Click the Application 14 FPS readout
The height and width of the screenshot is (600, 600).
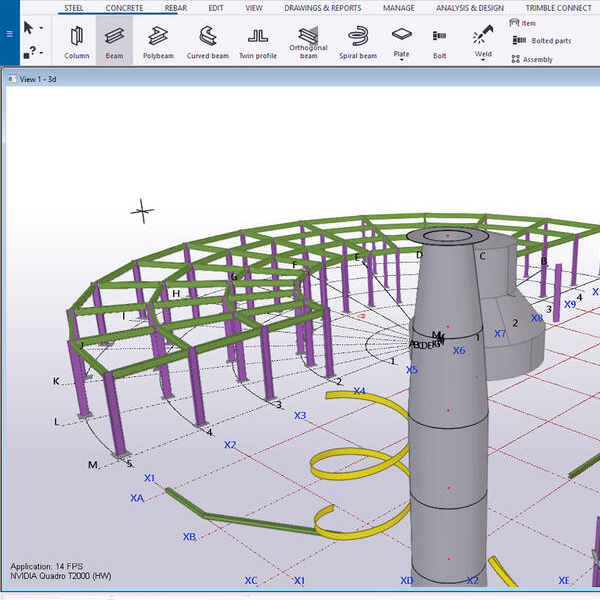[x=47, y=566]
